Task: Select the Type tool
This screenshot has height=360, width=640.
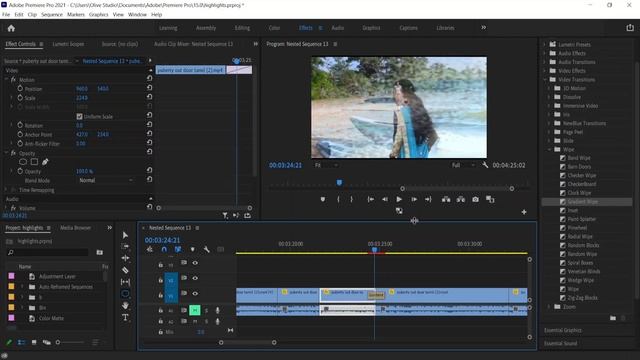Action: pyautogui.click(x=125, y=317)
